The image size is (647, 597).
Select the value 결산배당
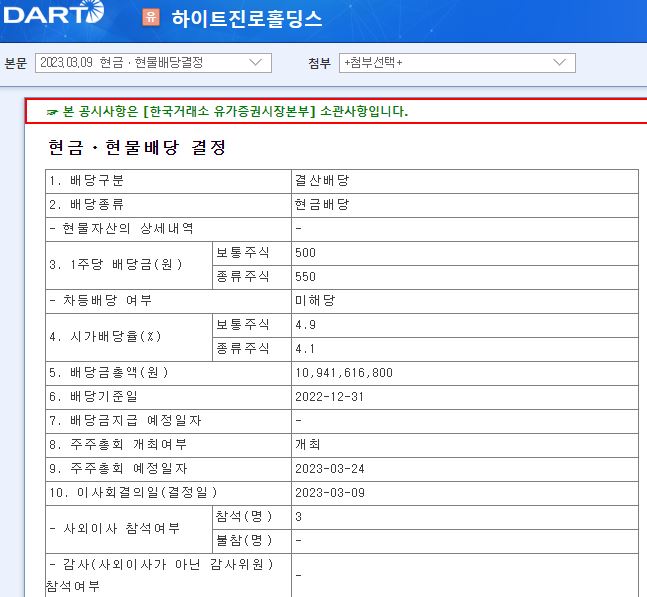(322, 180)
